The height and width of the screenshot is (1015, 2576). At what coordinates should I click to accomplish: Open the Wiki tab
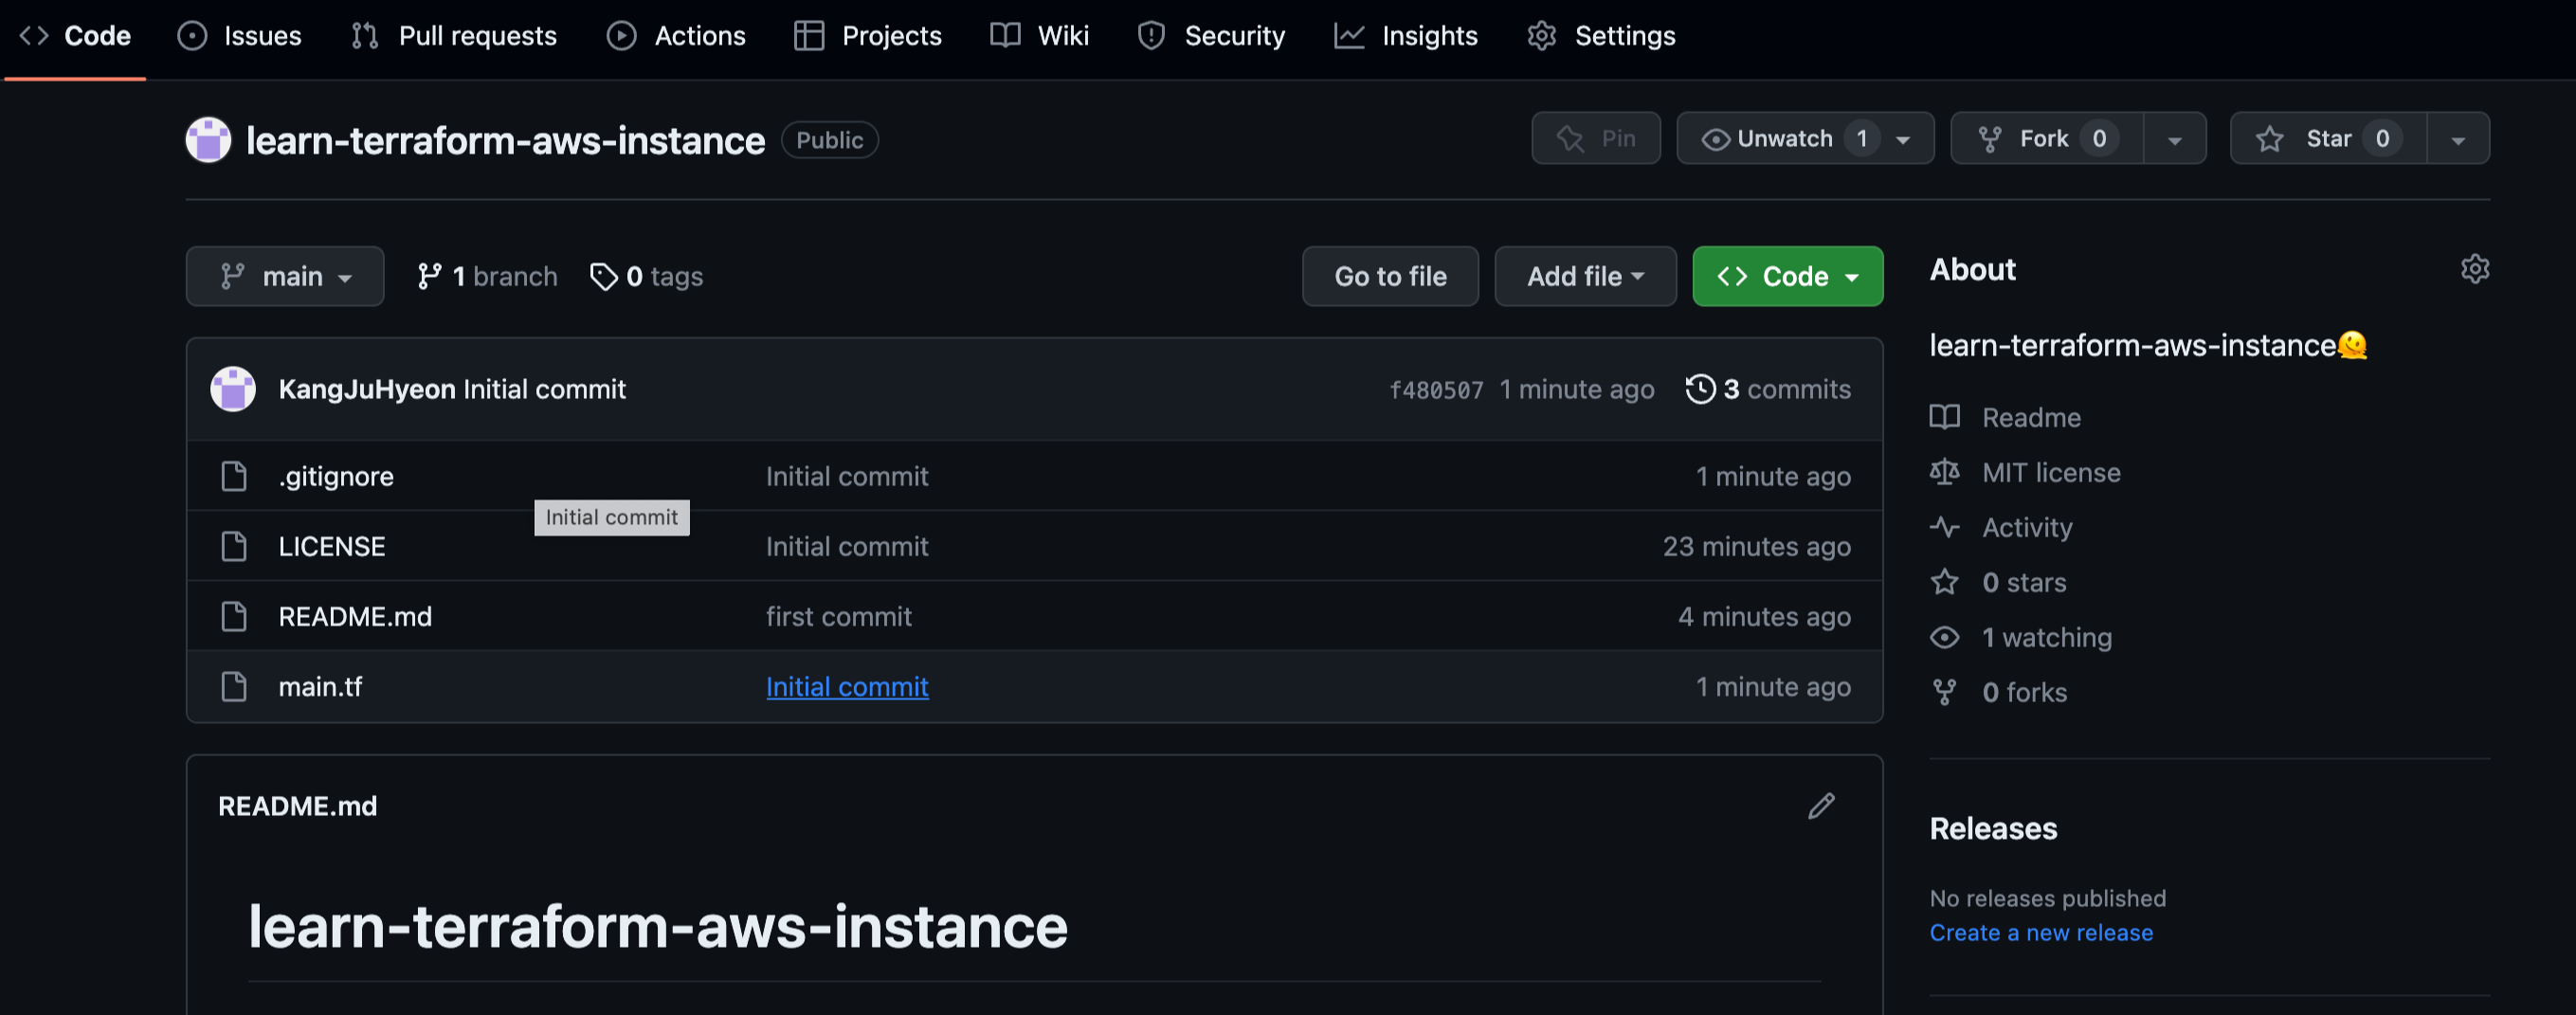(x=1039, y=36)
